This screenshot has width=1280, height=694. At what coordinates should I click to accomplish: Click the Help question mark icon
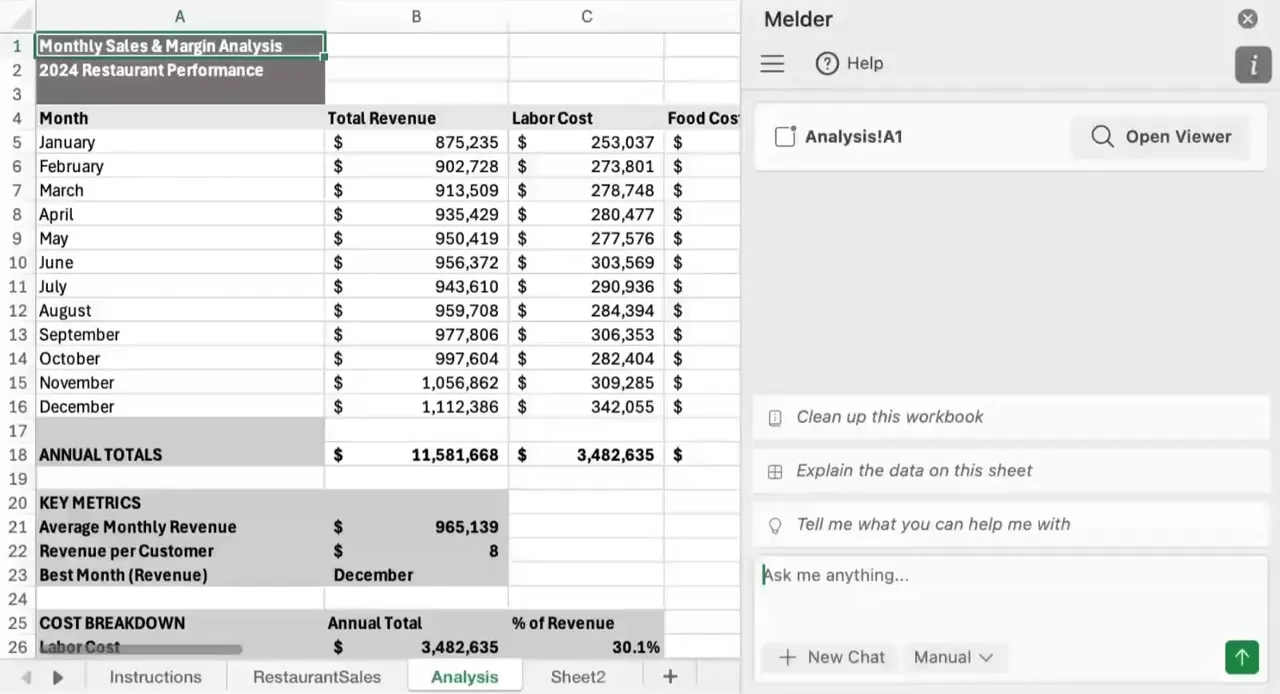point(826,63)
